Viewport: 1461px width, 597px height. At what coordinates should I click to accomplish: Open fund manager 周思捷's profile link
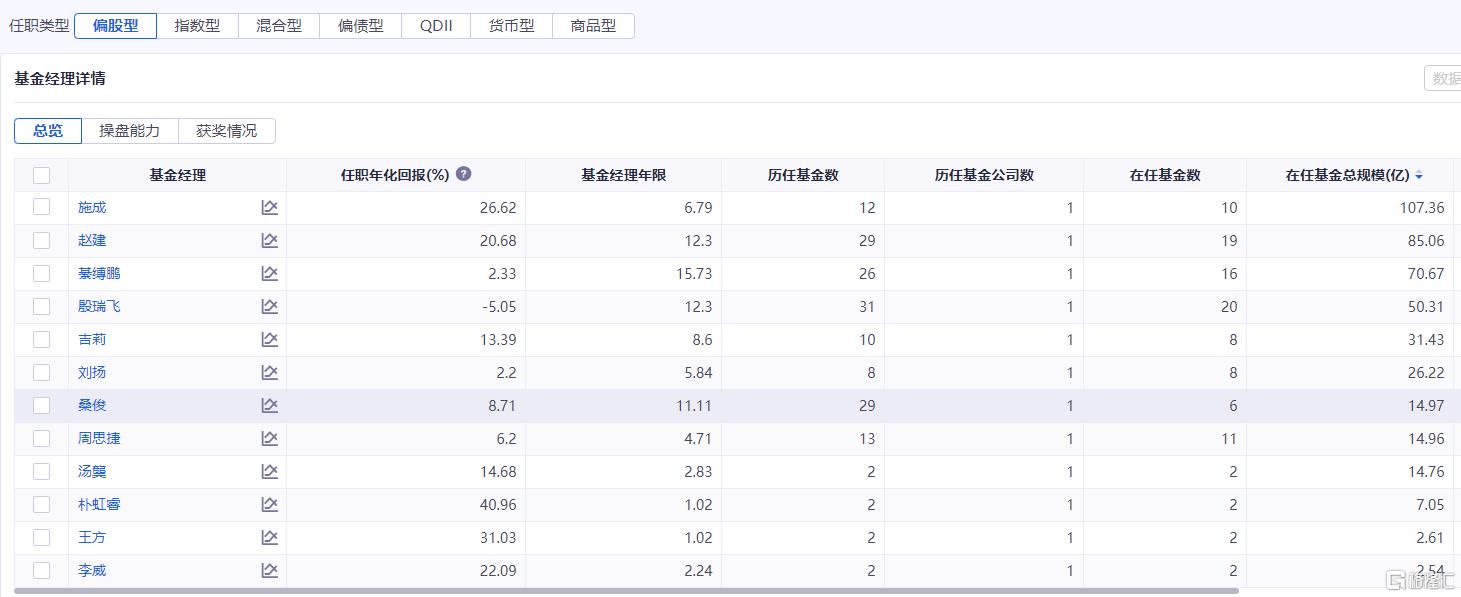pos(99,438)
